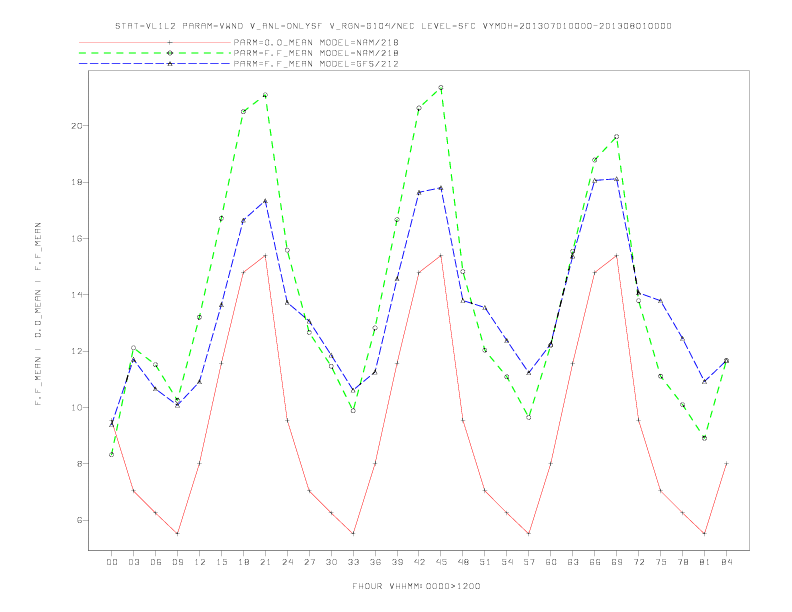The height and width of the screenshot is (612, 792).
Task: Click the y-axis tick value 20
Action: click(x=77, y=125)
